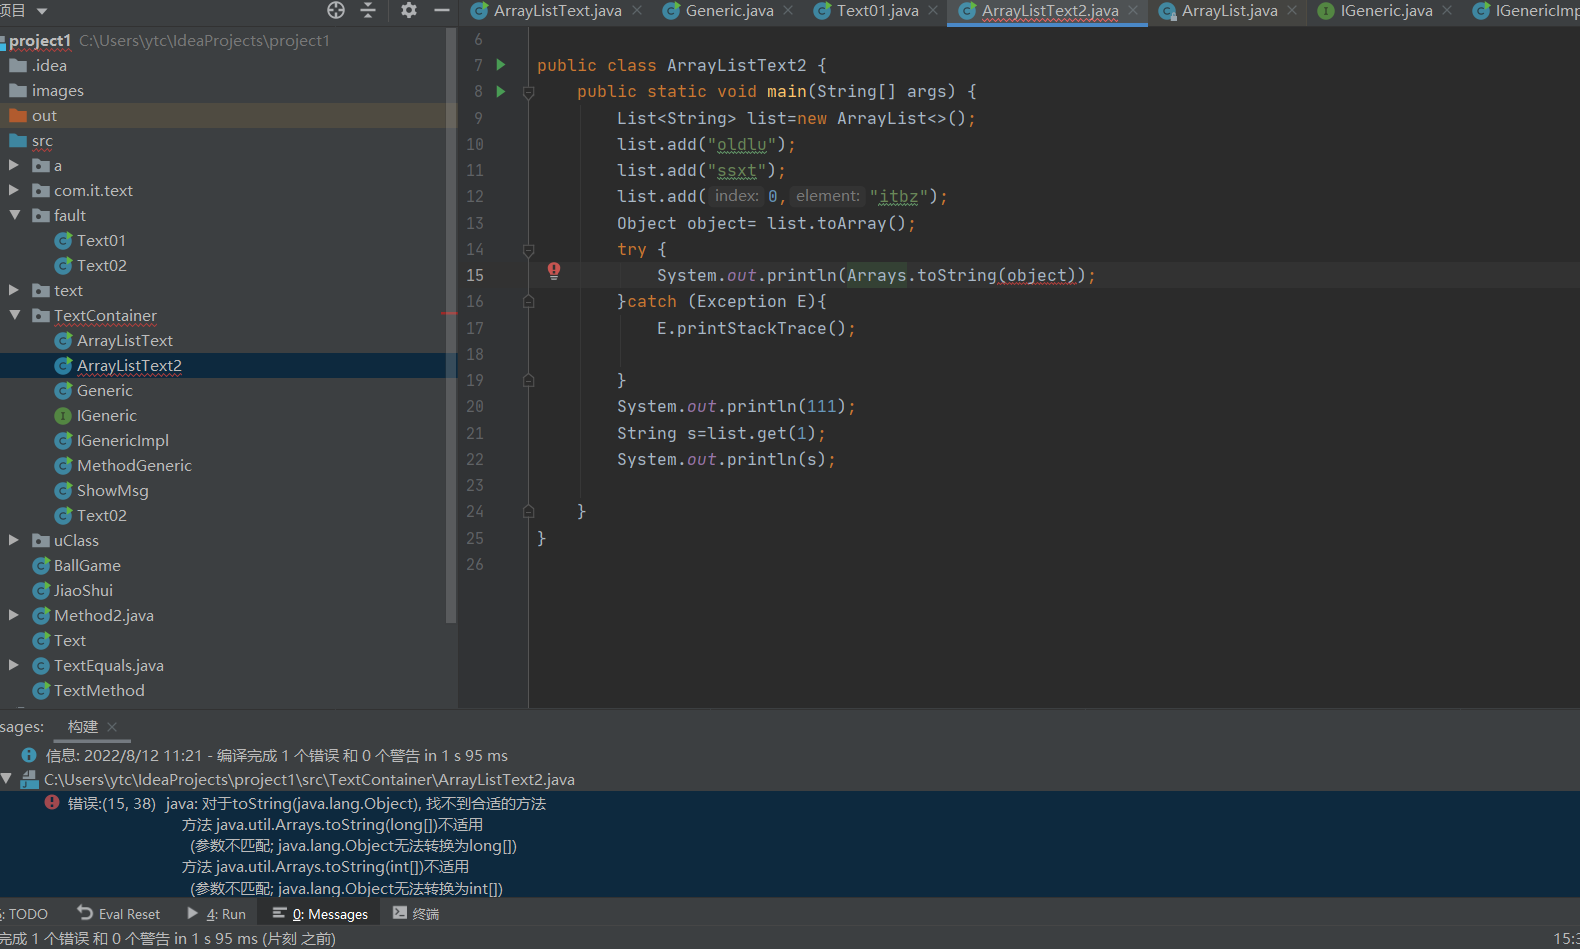Run class from gutter arrow on line 7
Image resolution: width=1580 pixels, height=949 pixels.
(x=501, y=65)
